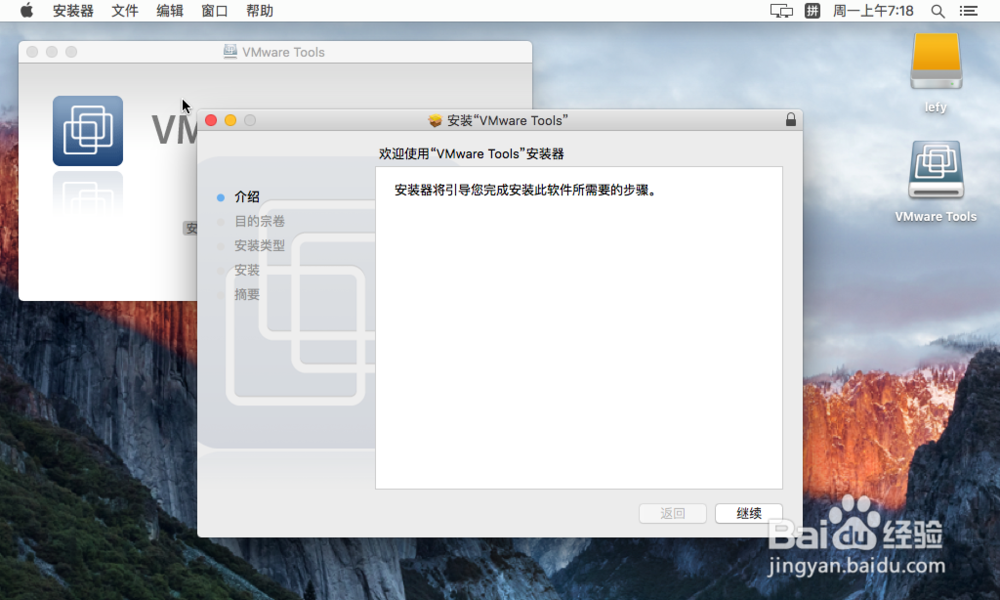Click the 继续 button
Screen dimensions: 1000x600
tap(749, 513)
